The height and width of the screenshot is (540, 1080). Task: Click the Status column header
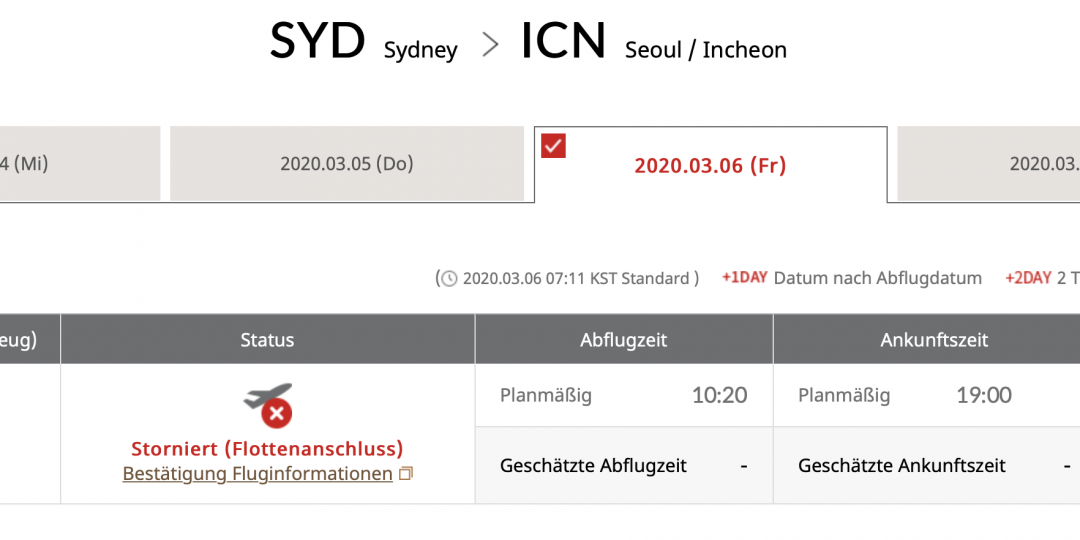tap(267, 340)
